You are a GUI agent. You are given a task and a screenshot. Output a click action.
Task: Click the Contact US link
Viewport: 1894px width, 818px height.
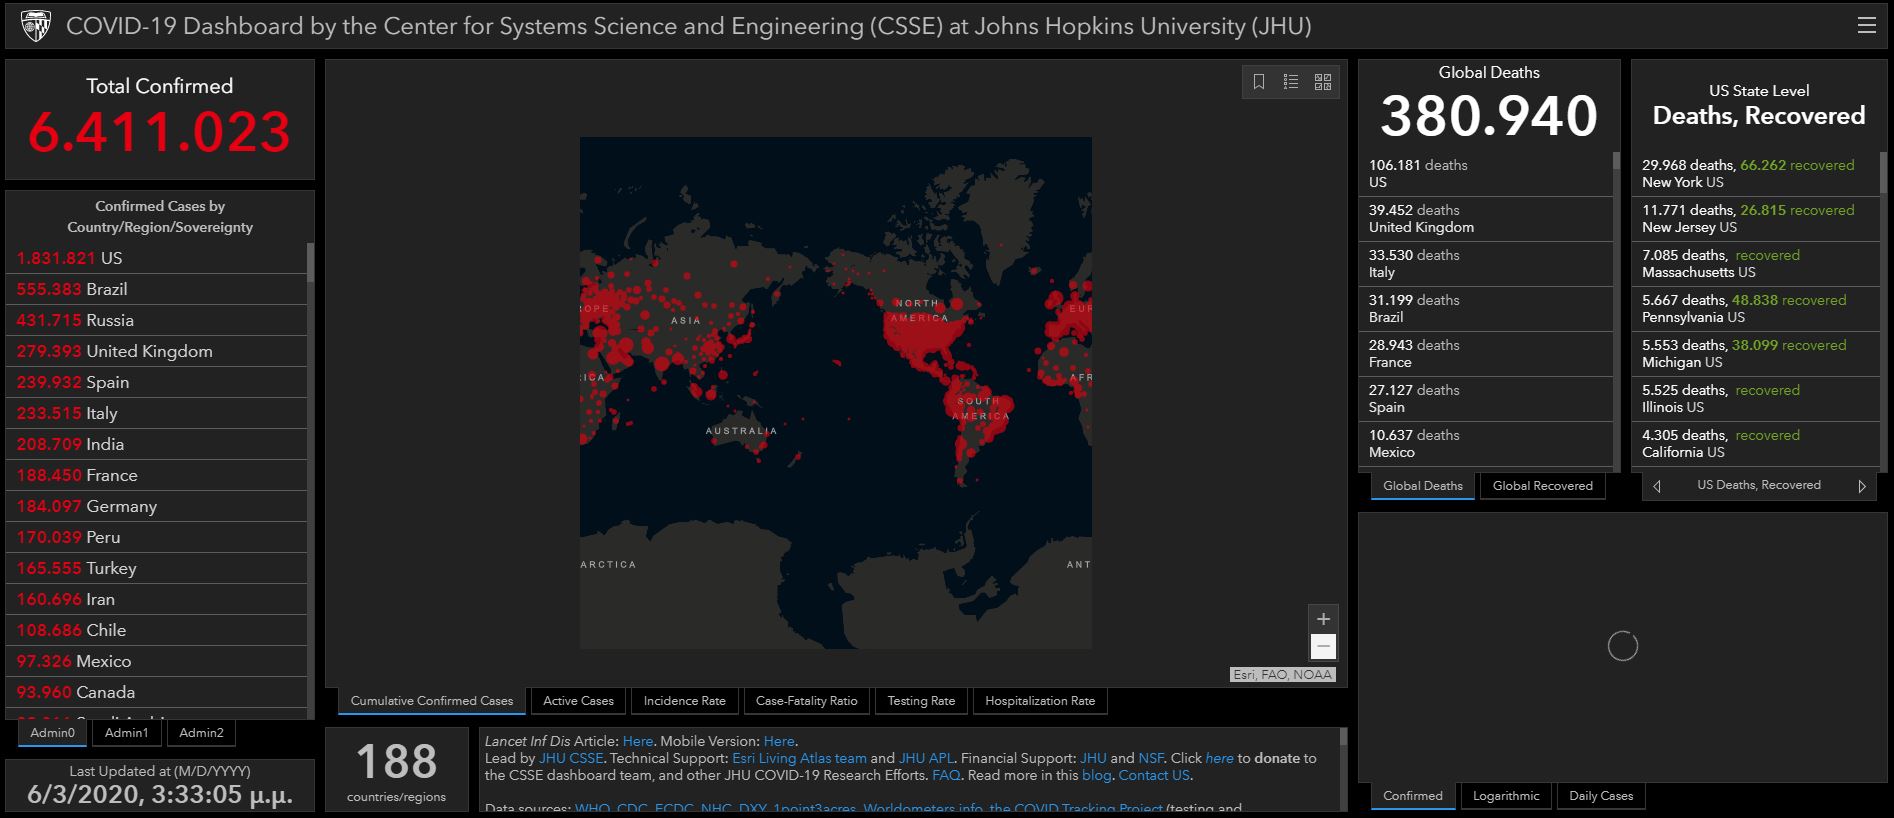(1154, 775)
